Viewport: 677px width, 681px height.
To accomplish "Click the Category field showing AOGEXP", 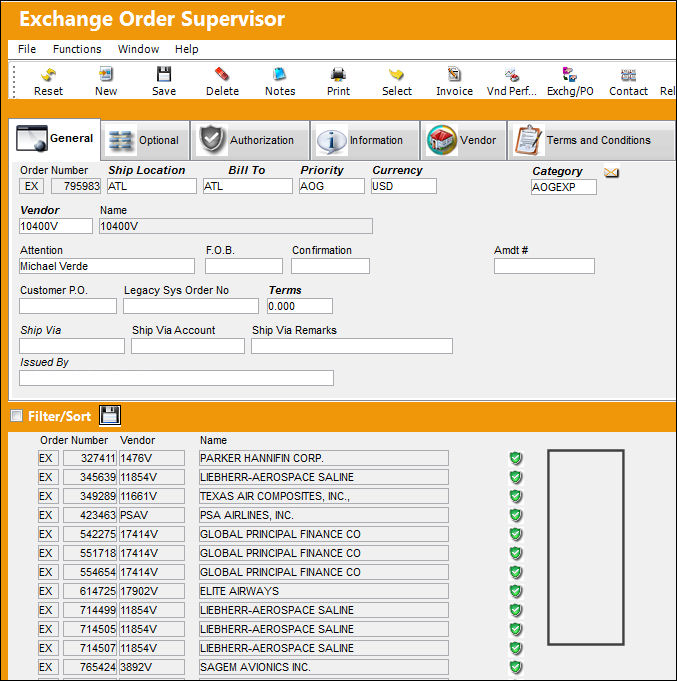I will pyautogui.click(x=563, y=187).
